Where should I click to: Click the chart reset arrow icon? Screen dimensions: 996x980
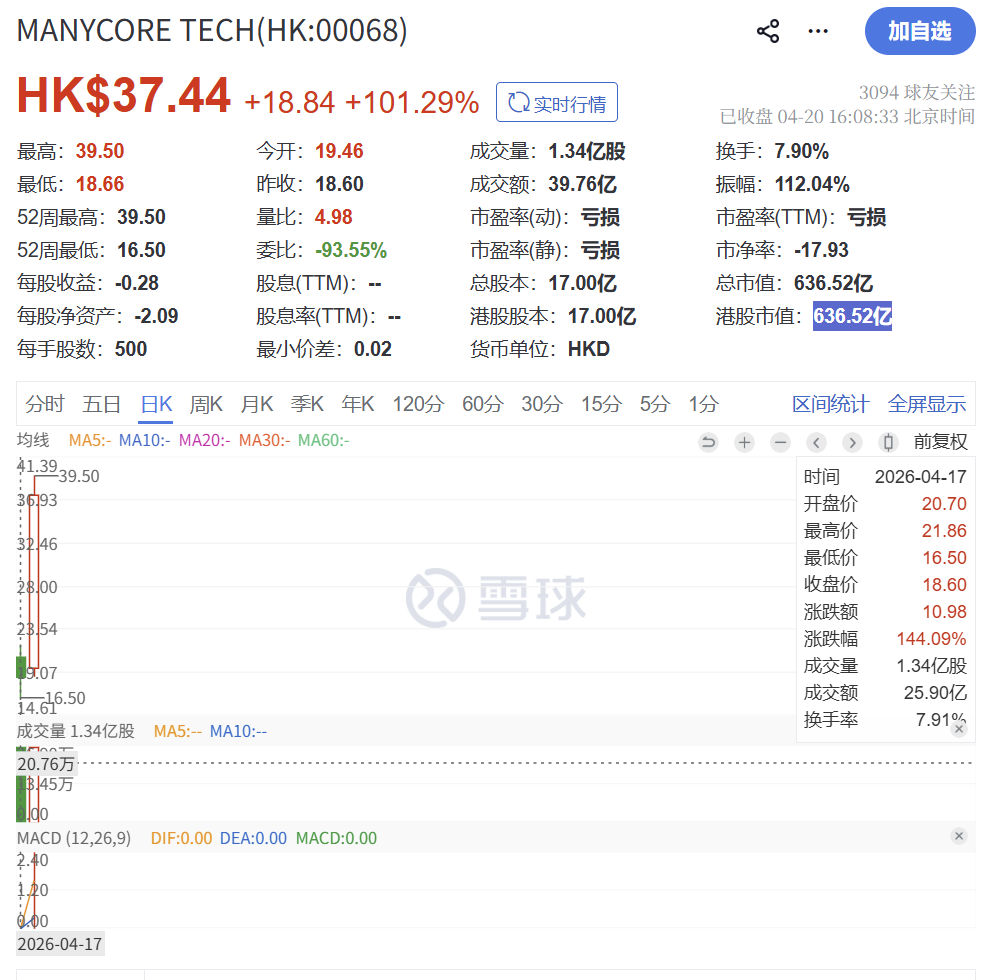708,442
